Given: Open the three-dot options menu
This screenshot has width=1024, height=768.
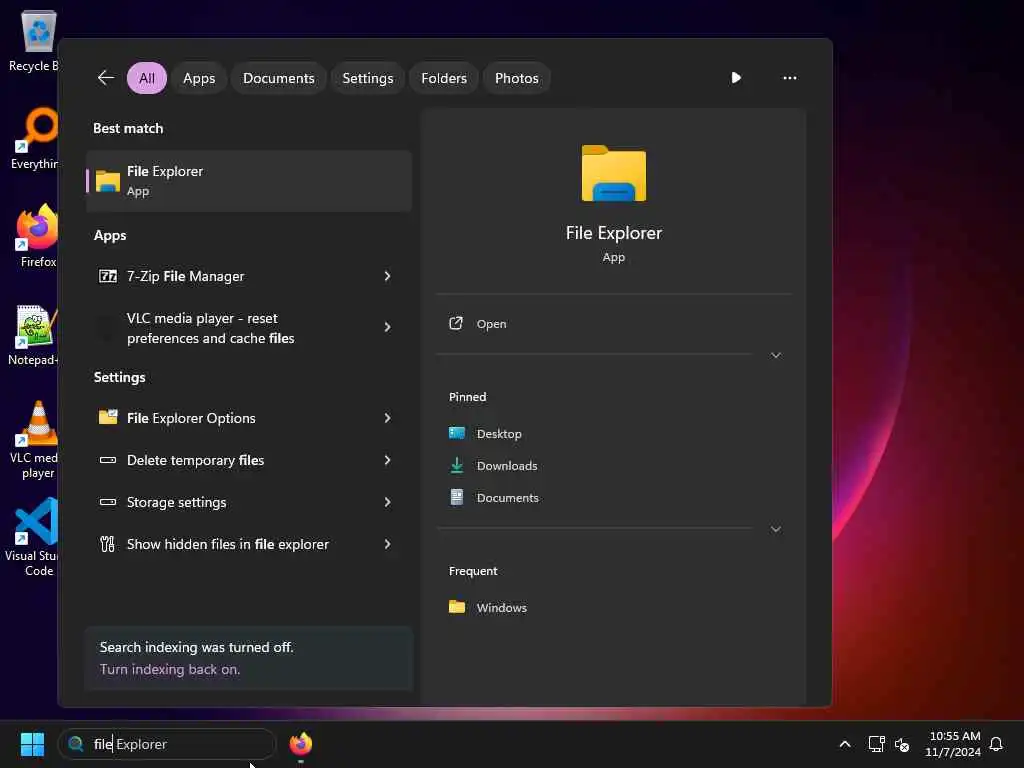Looking at the screenshot, I should 790,78.
